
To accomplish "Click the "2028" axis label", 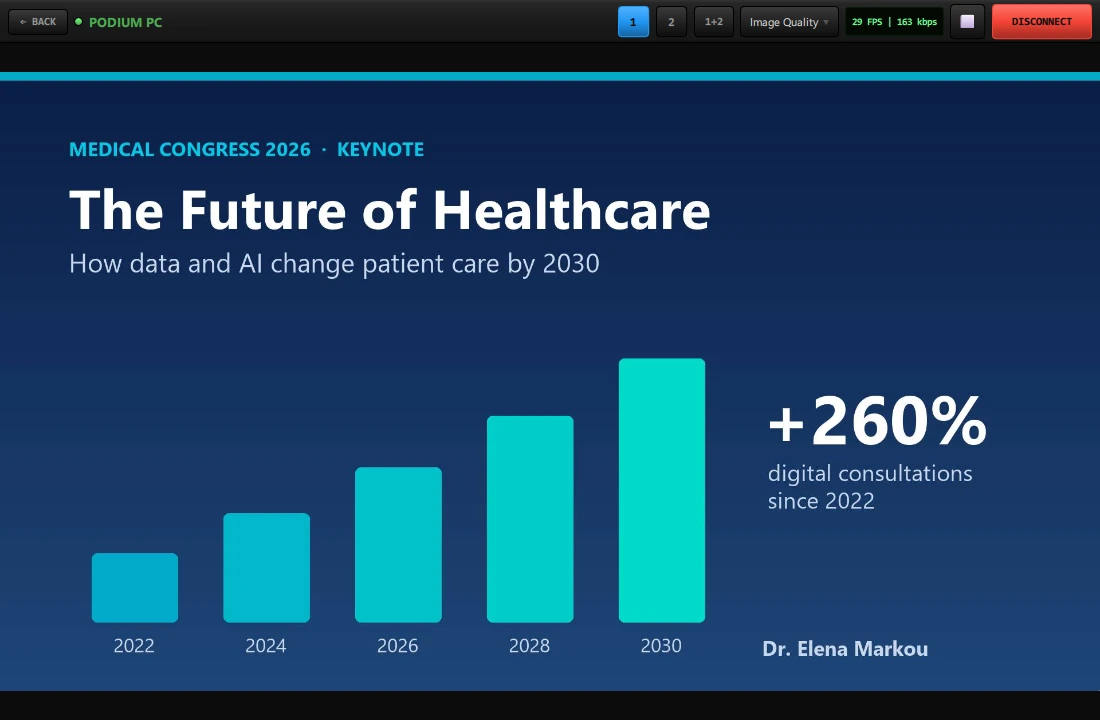I will click(x=530, y=646).
